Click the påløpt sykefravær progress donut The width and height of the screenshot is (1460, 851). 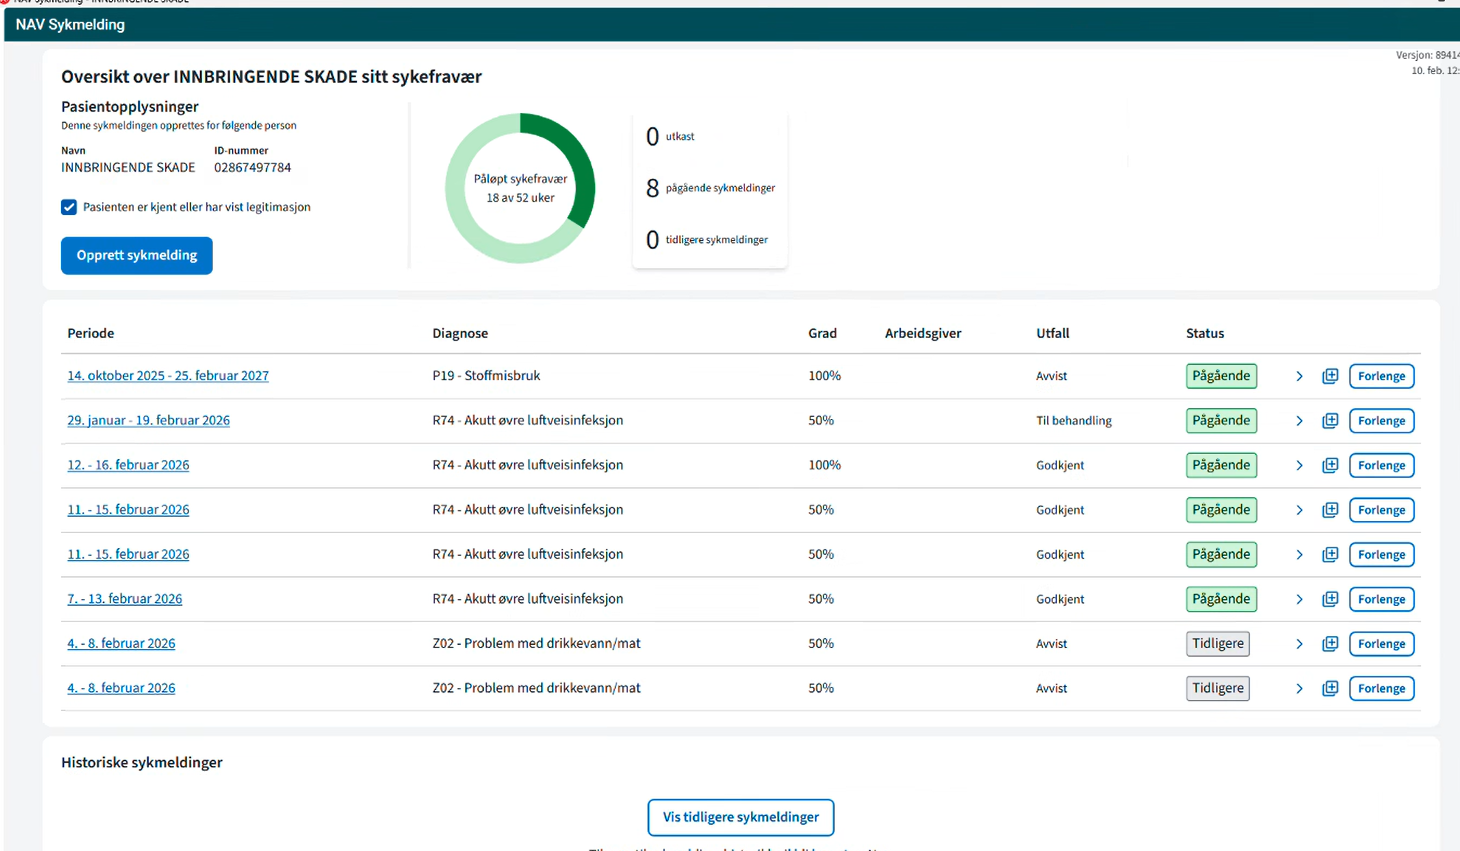pyautogui.click(x=520, y=187)
